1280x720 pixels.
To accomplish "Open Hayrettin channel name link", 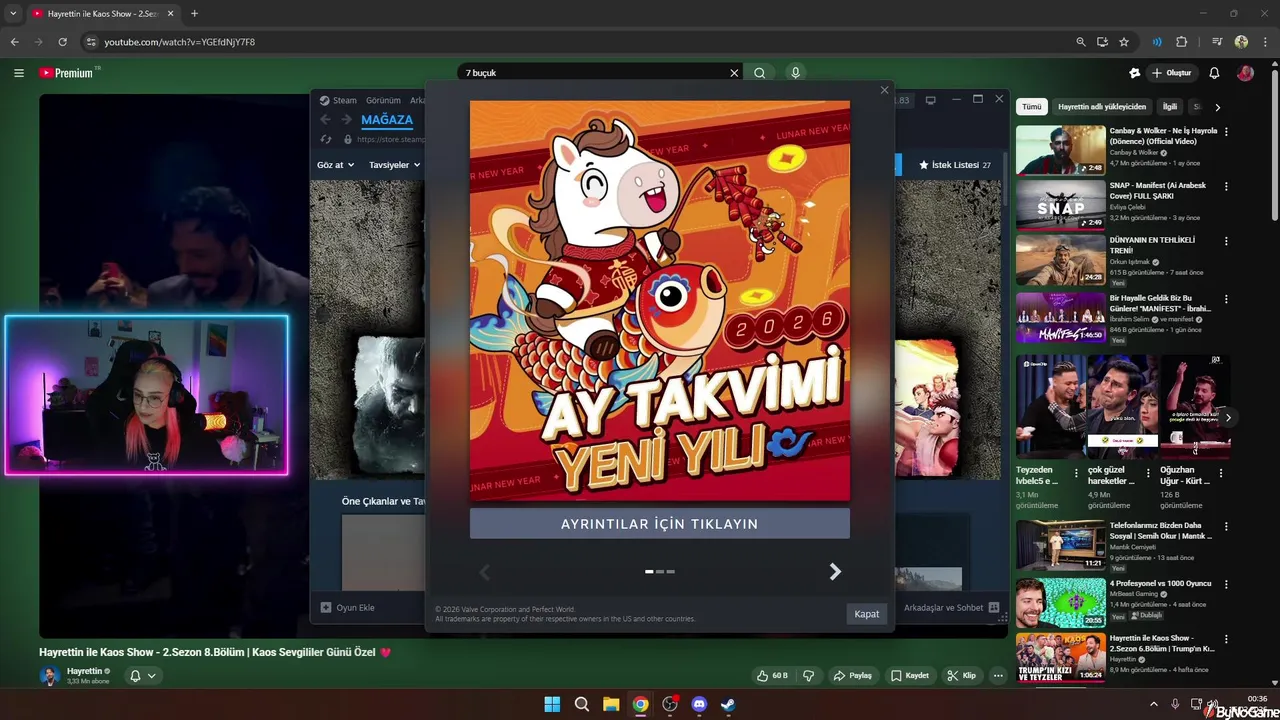I will pos(84,671).
